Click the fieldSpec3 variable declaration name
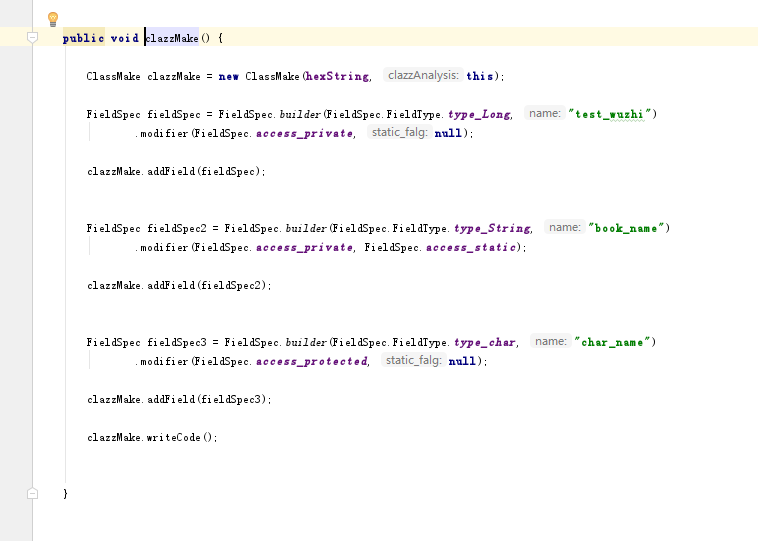This screenshot has height=541, width=758. click(177, 343)
